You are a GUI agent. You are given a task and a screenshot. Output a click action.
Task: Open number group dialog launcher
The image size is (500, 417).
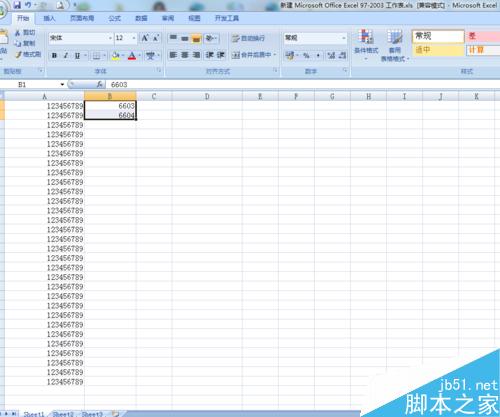coord(345,70)
